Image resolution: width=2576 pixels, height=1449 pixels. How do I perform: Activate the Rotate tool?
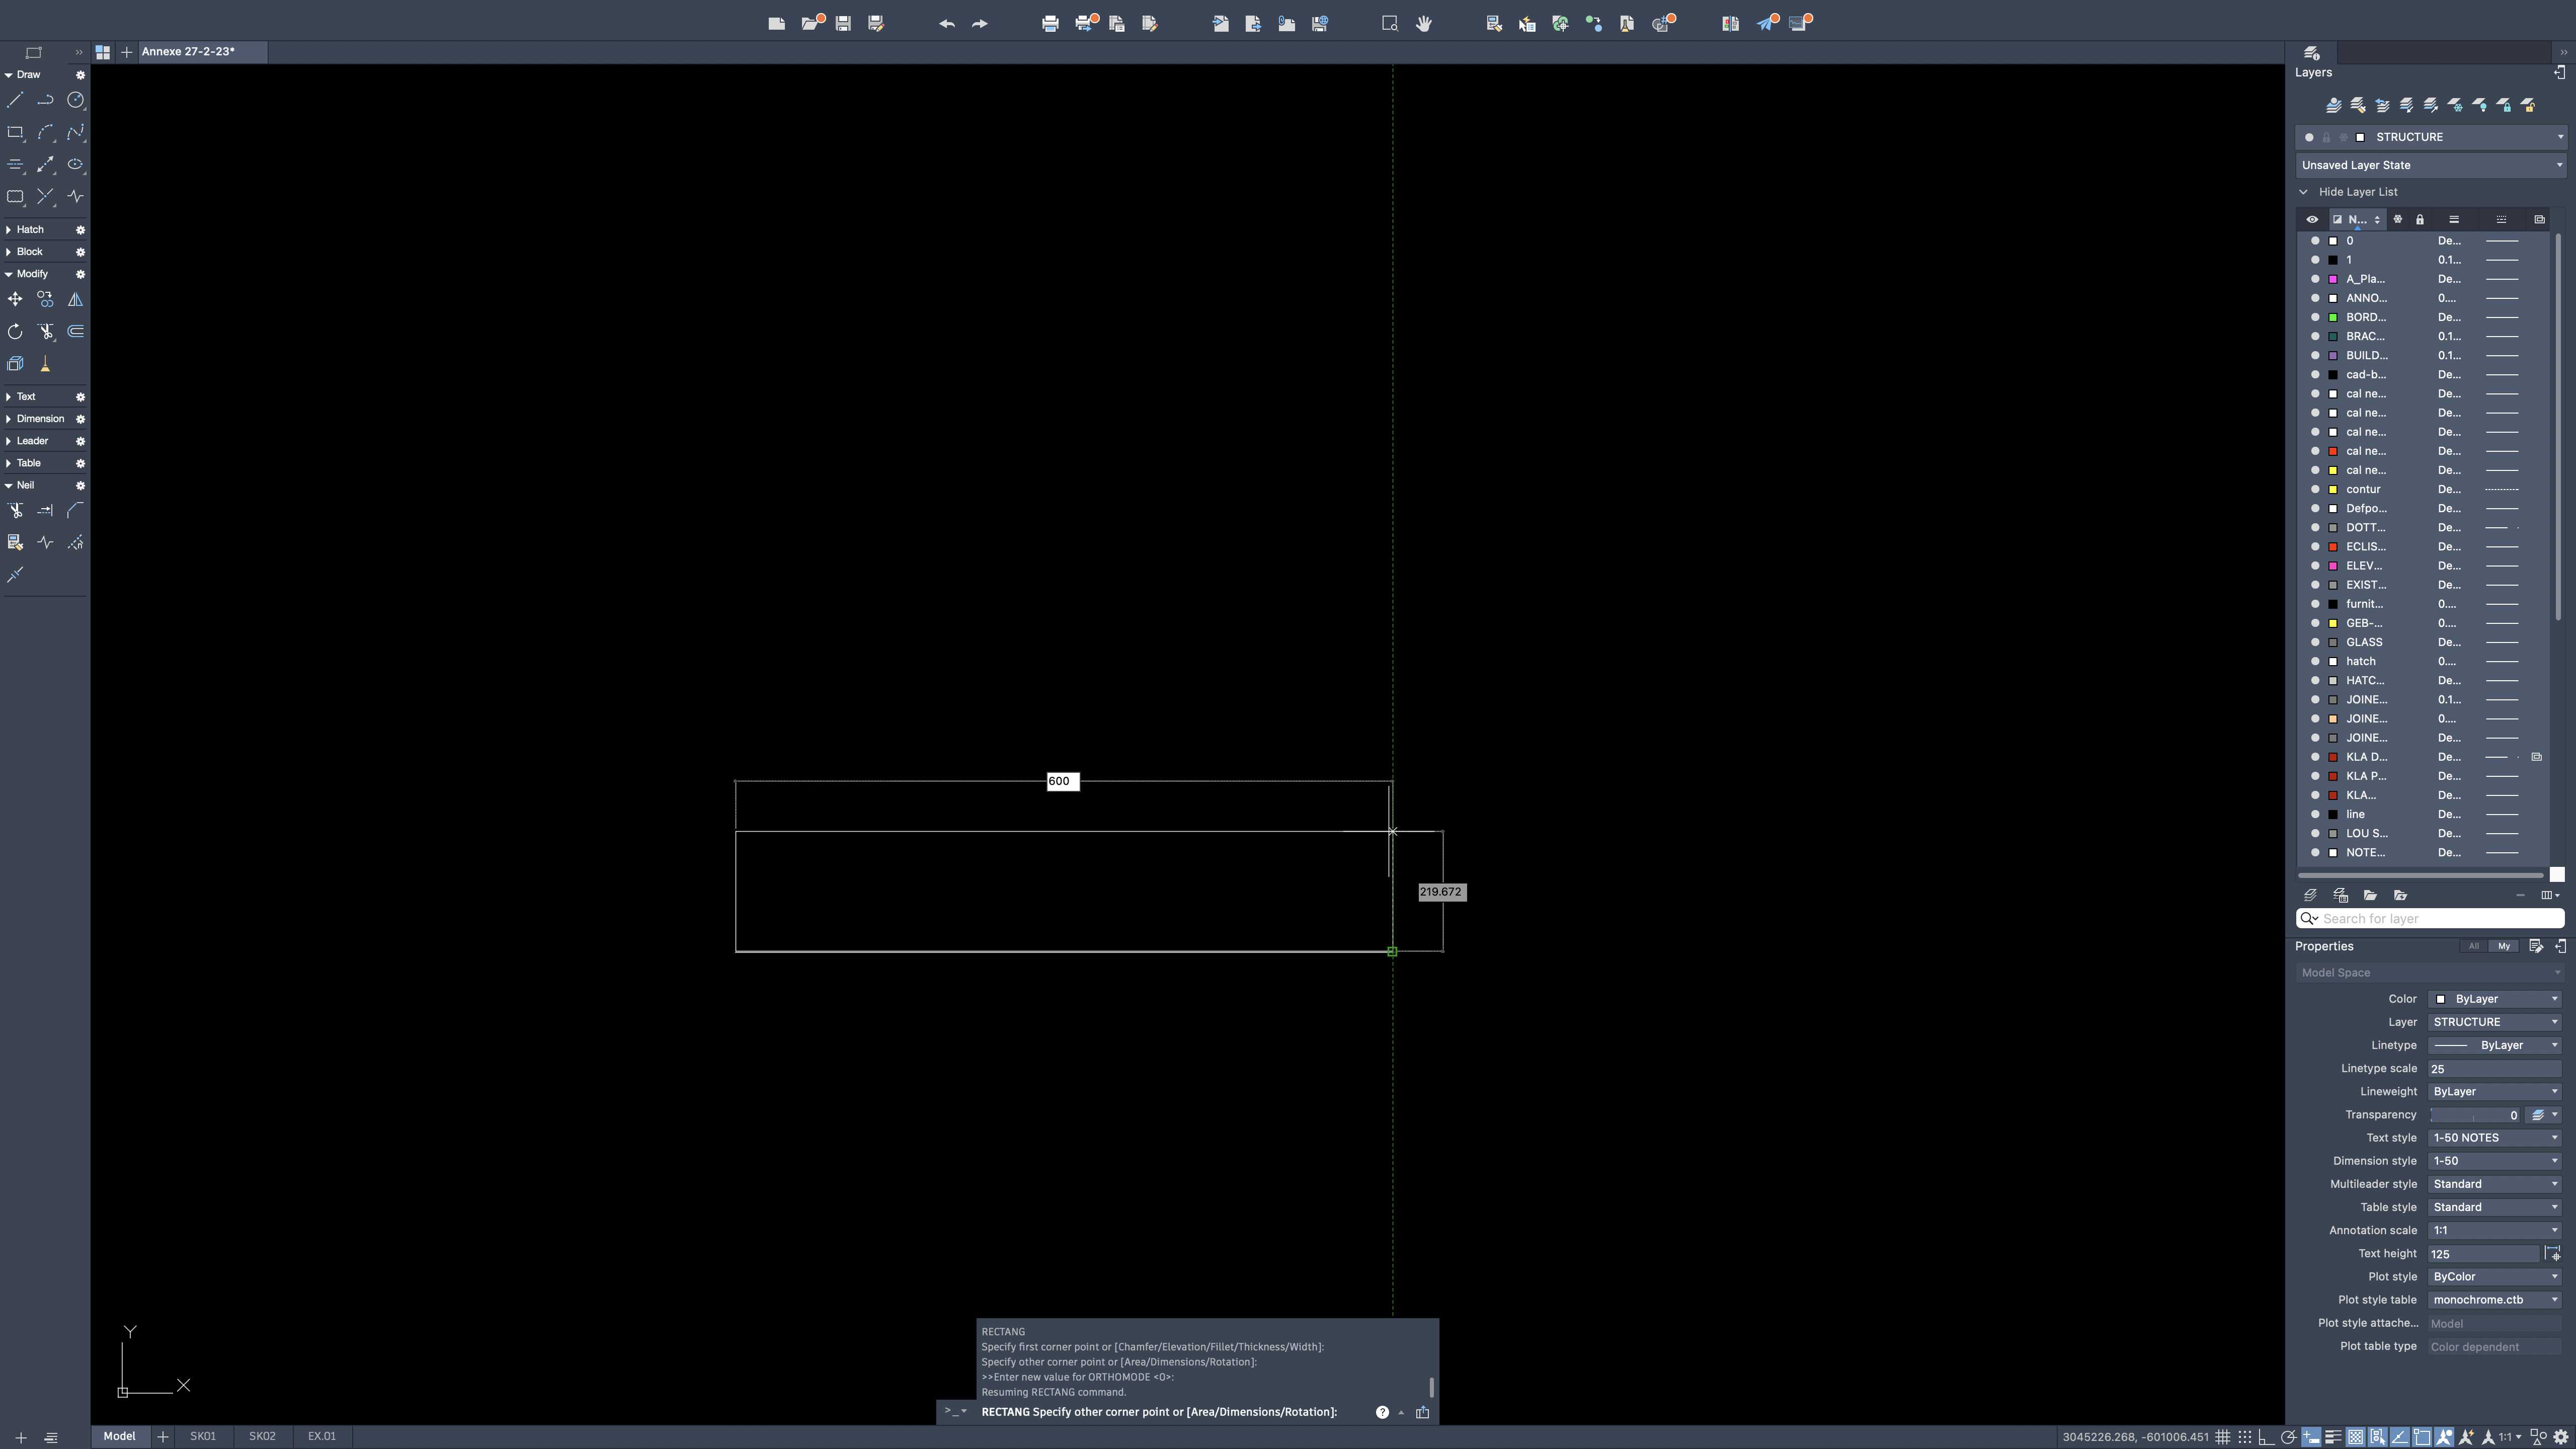point(15,331)
